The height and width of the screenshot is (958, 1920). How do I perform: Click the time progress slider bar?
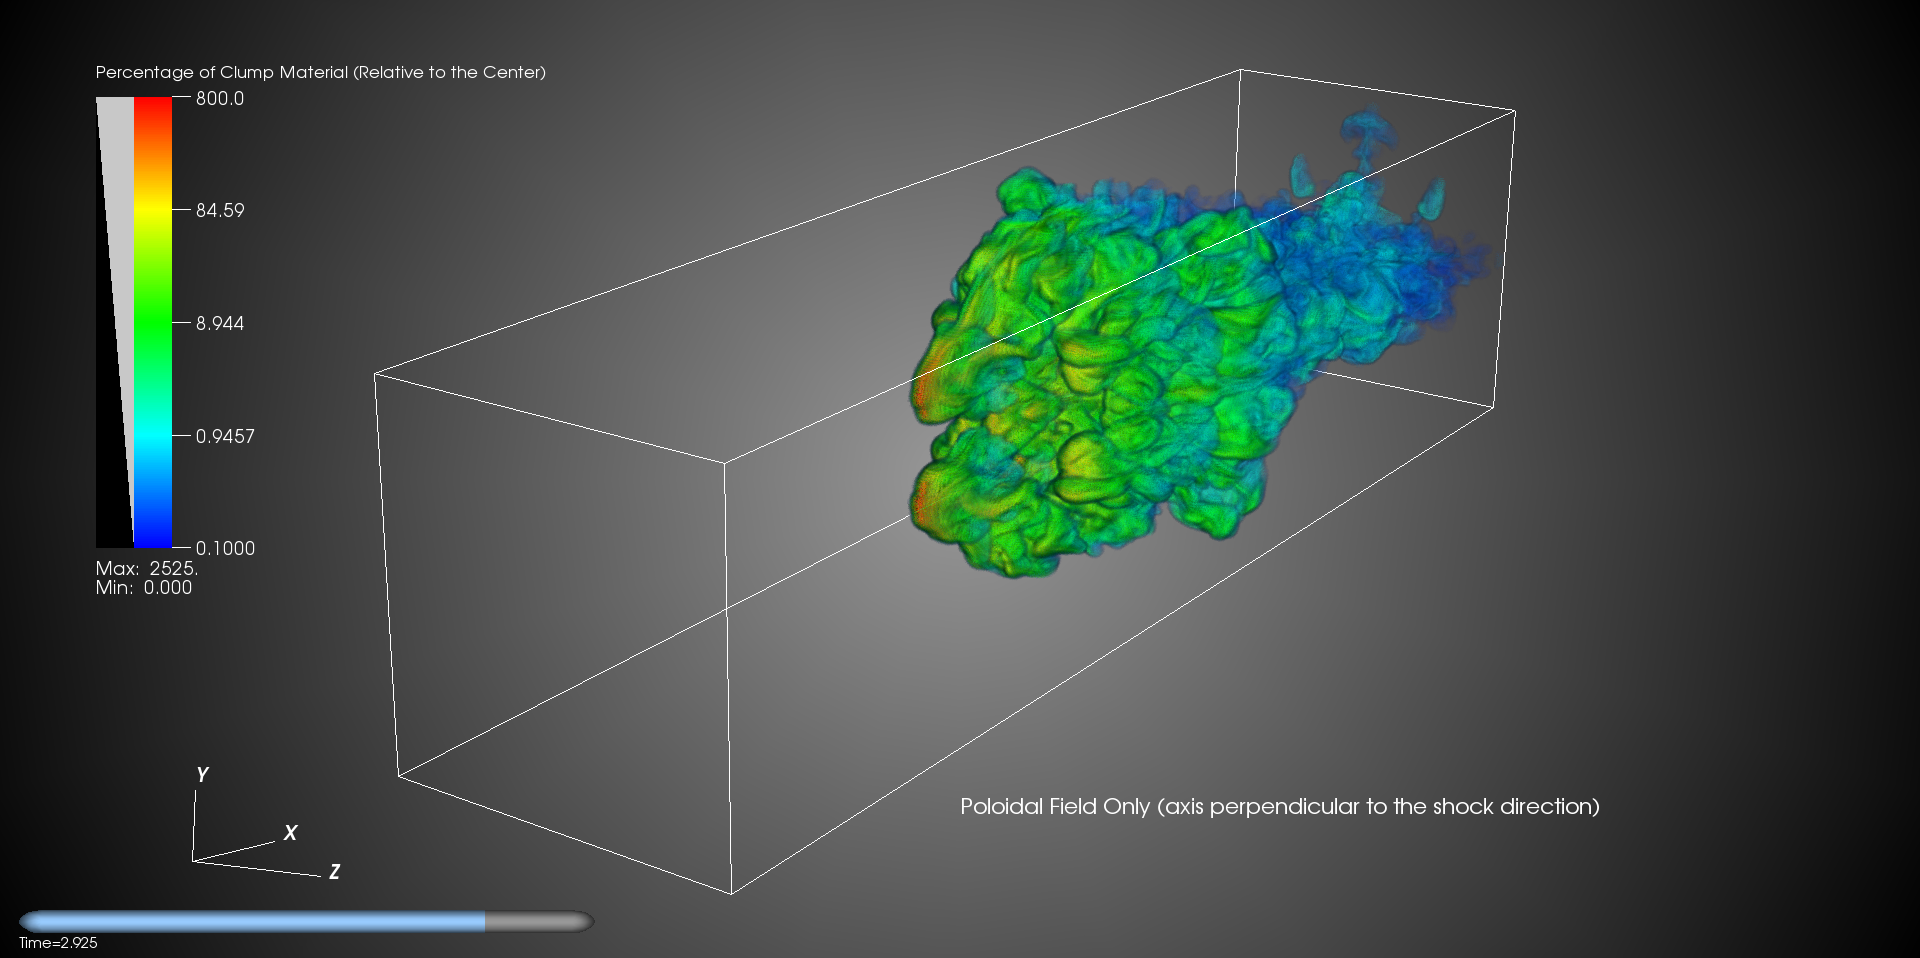306,921
